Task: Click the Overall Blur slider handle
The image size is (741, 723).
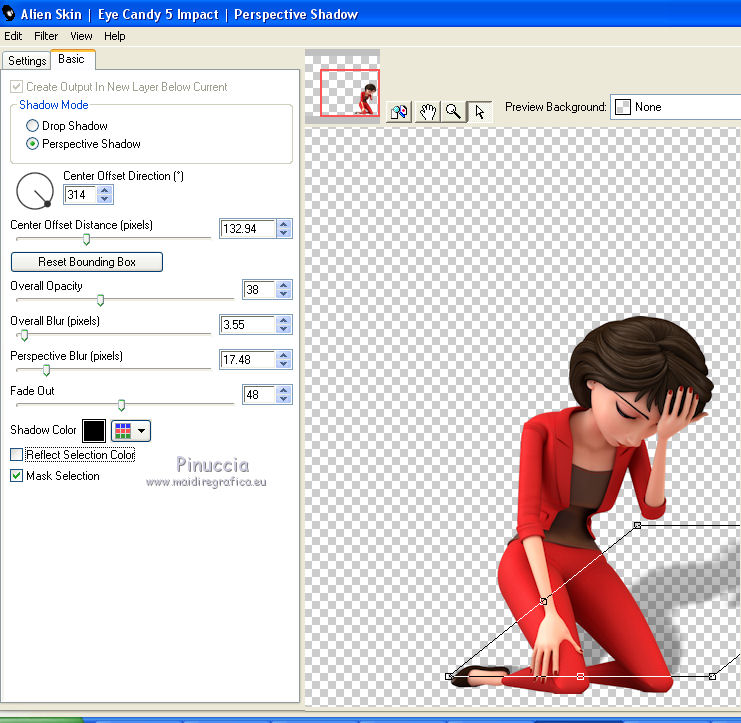Action: (24, 335)
